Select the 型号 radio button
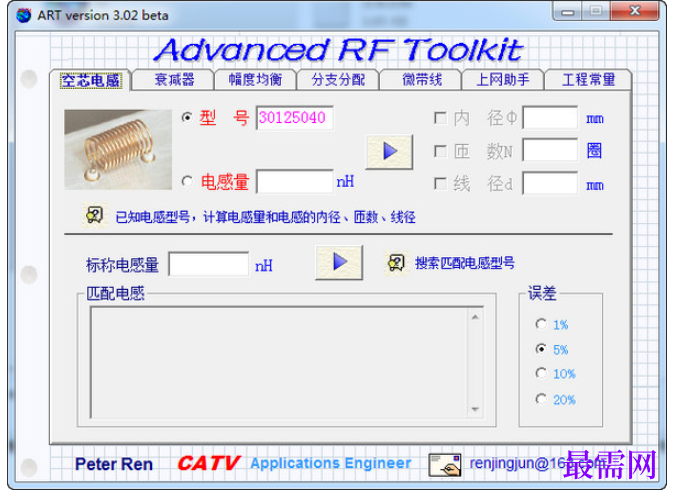The image size is (675, 496). click(187, 117)
